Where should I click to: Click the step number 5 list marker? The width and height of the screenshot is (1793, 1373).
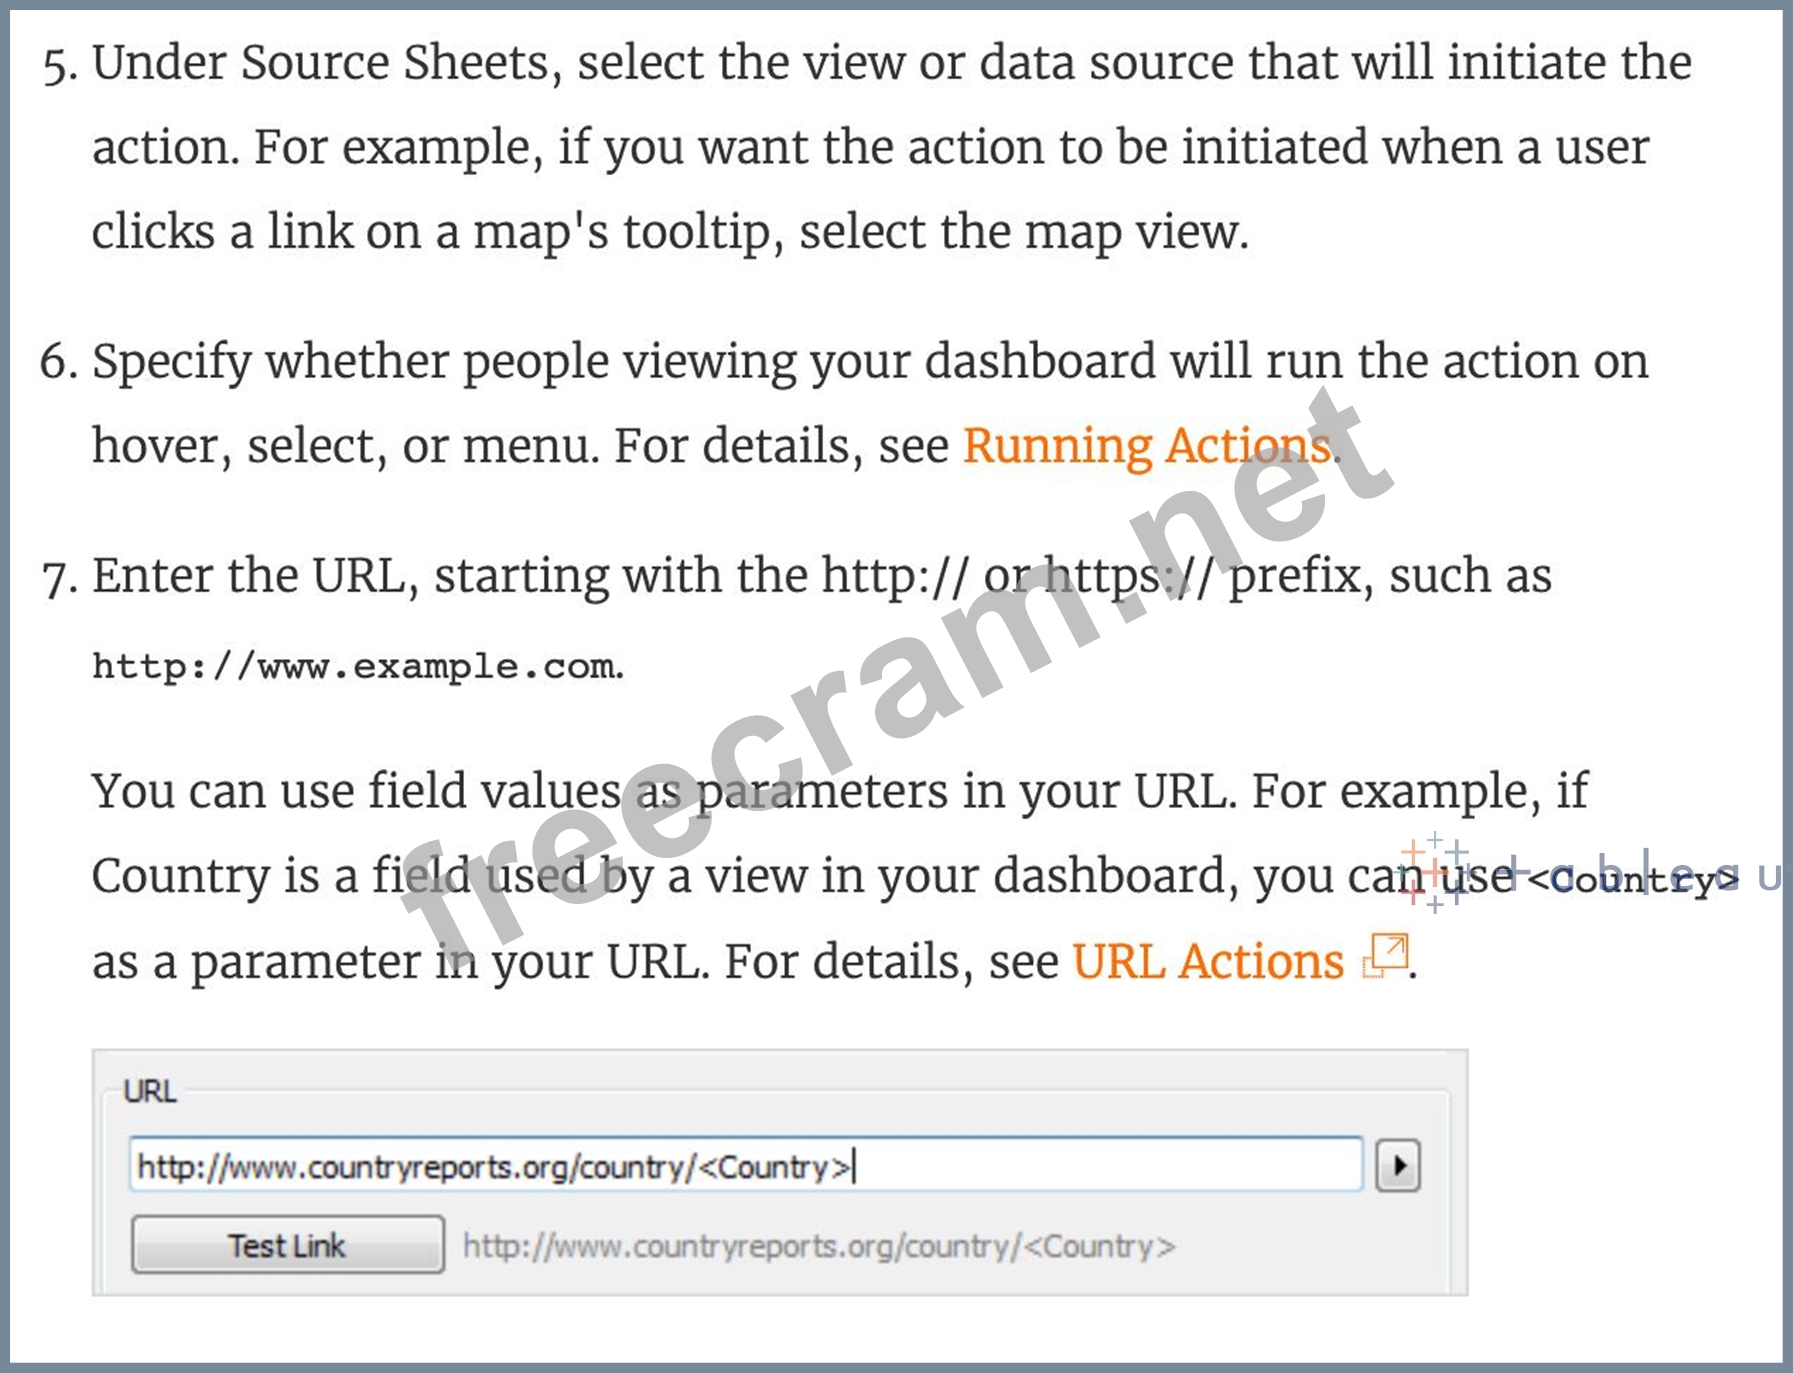pos(59,66)
